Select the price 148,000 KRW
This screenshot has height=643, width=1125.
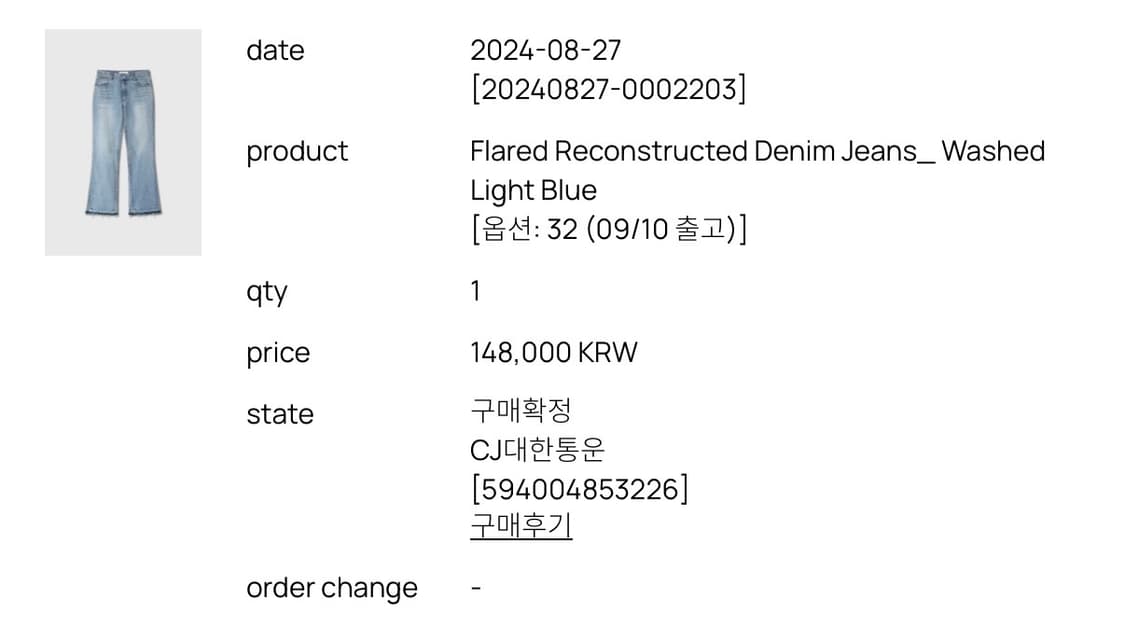[x=553, y=352]
